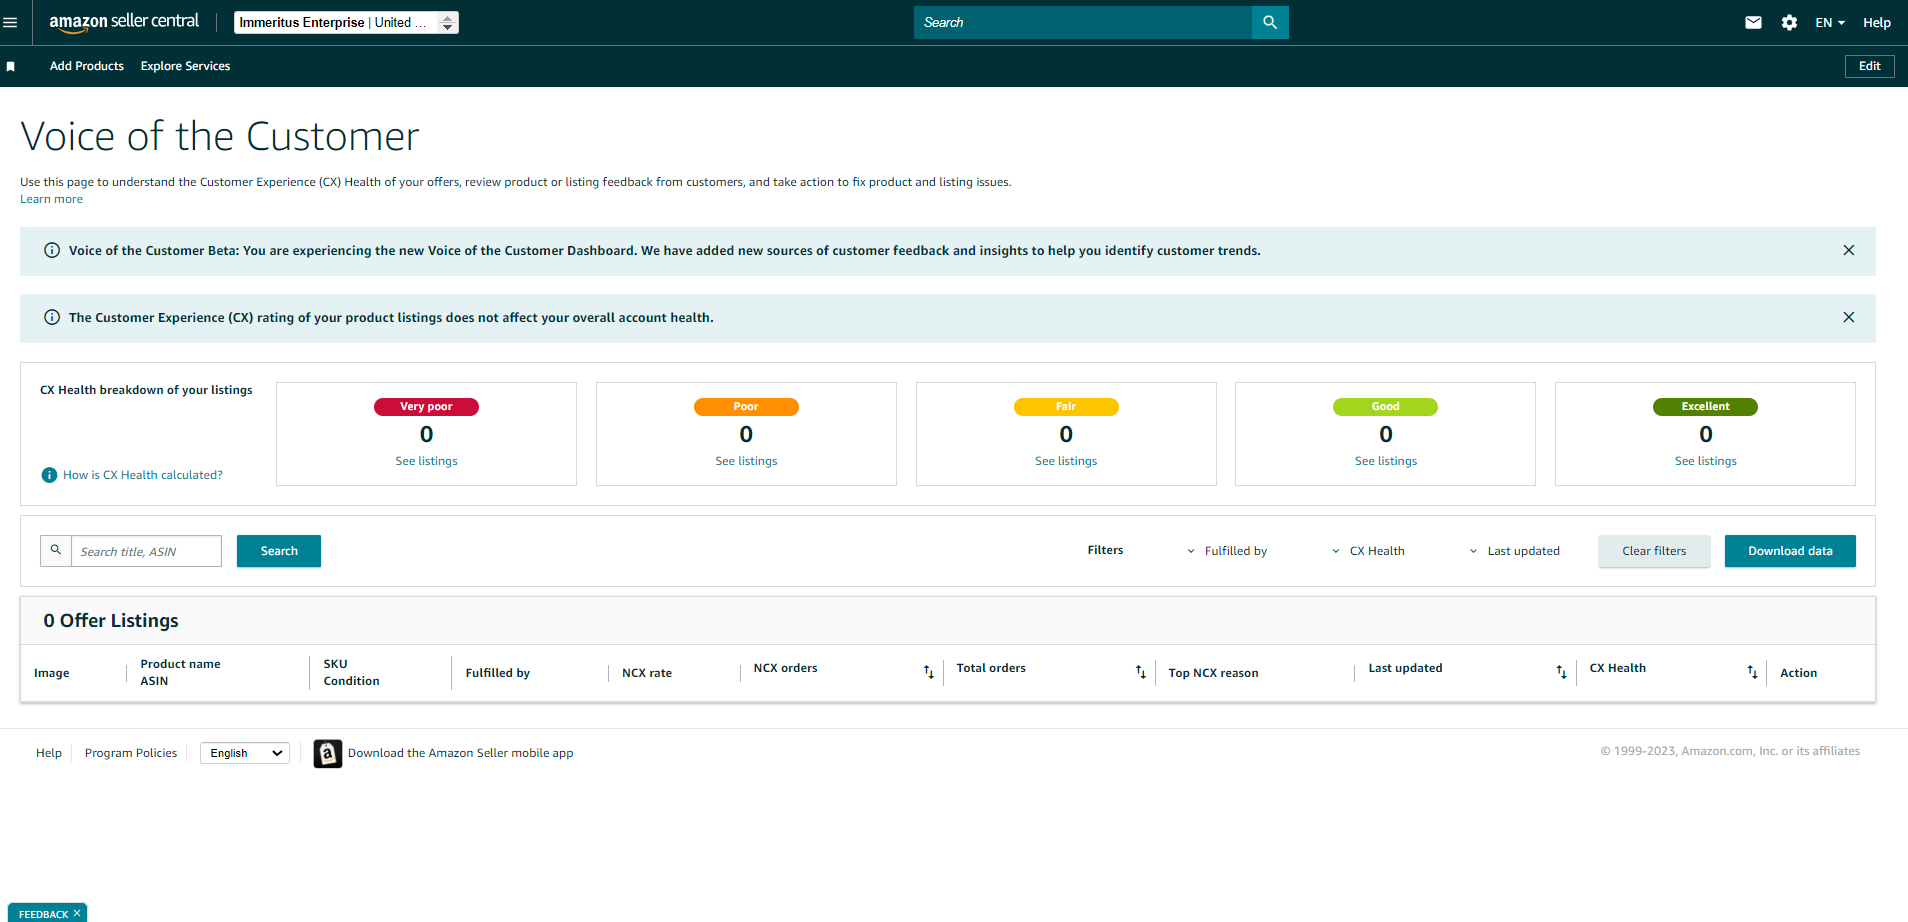This screenshot has width=1908, height=922.
Task: Click Download the Amazon Seller mobile app
Action: click(461, 753)
